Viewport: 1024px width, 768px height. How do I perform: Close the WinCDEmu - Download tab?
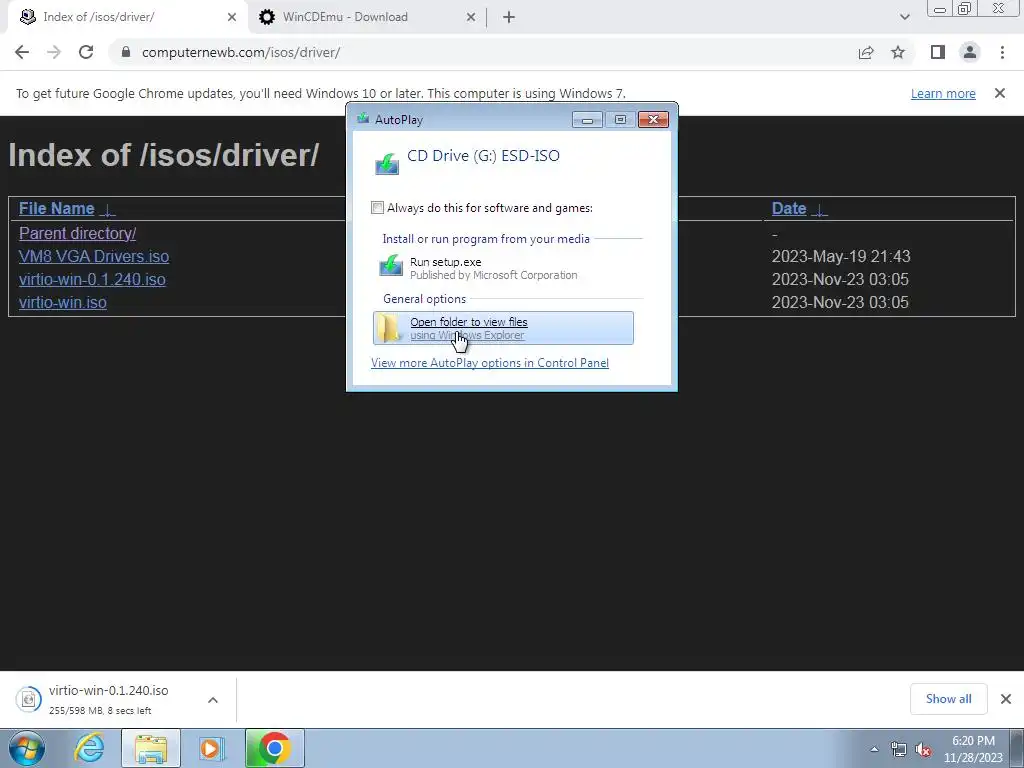coord(471,17)
